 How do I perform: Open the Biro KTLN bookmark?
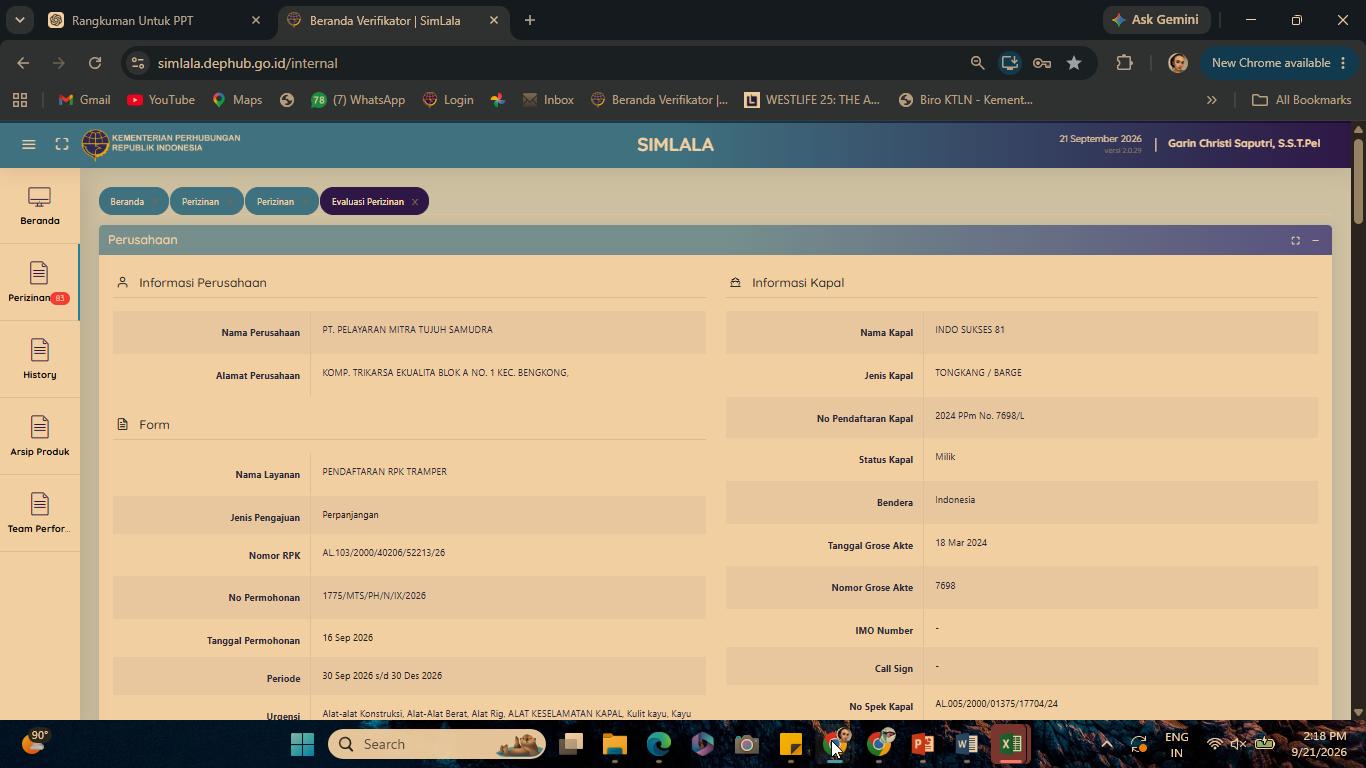point(965,100)
